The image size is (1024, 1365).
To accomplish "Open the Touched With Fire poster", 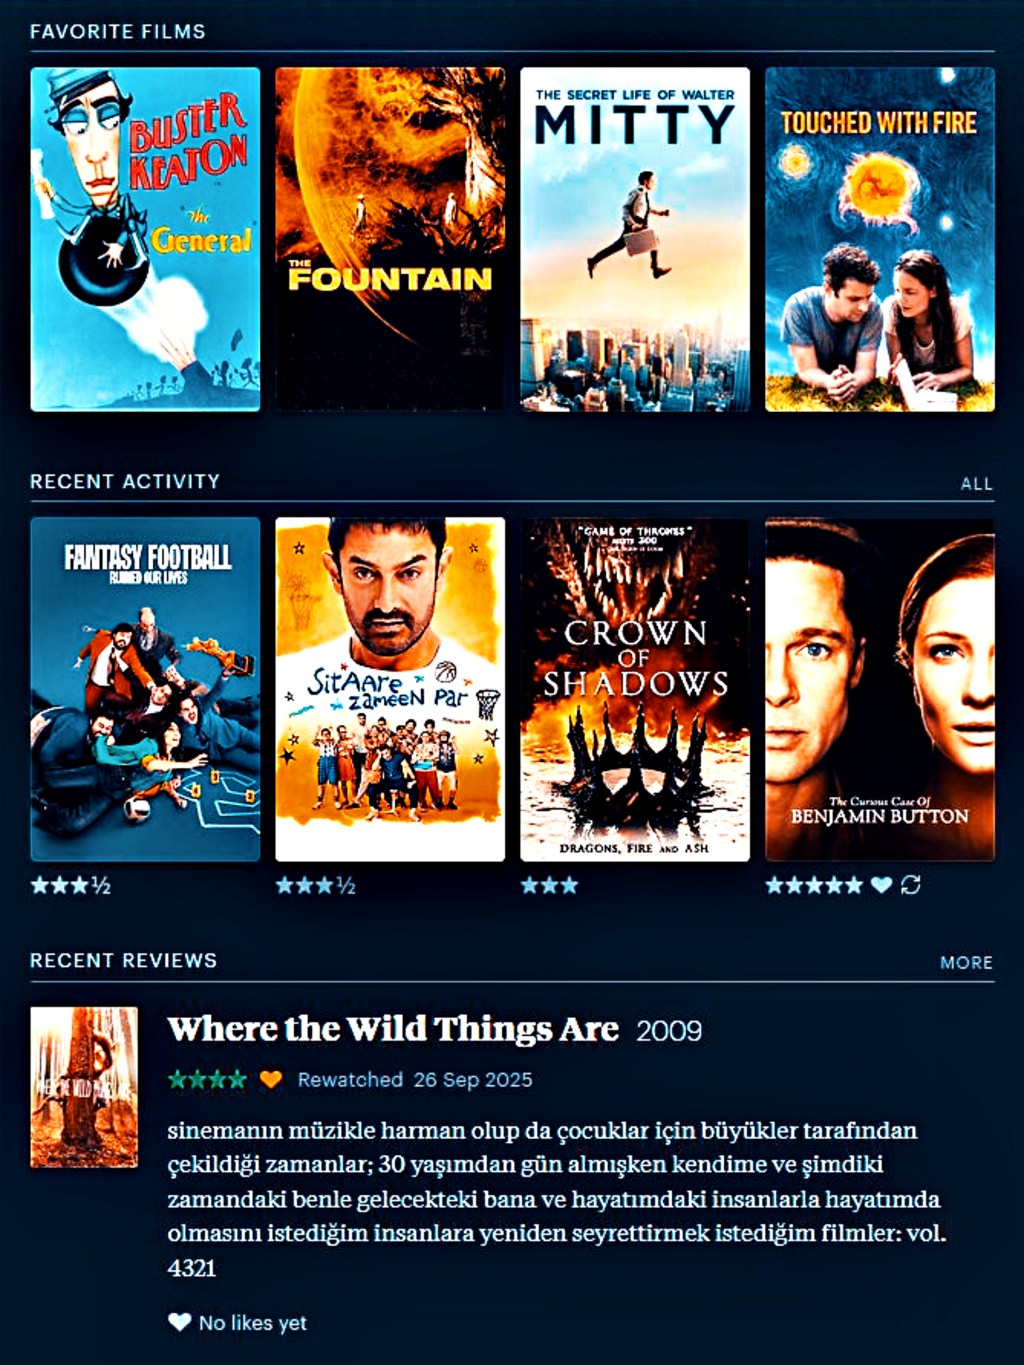I will [880, 239].
